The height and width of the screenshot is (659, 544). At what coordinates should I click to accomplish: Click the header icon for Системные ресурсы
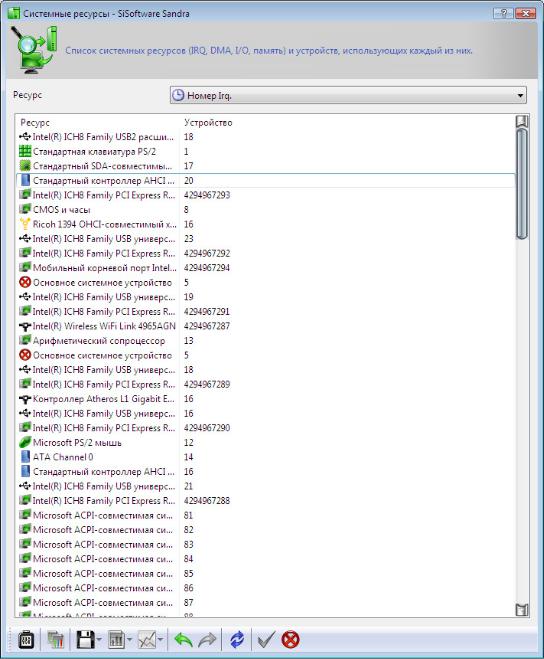34,50
